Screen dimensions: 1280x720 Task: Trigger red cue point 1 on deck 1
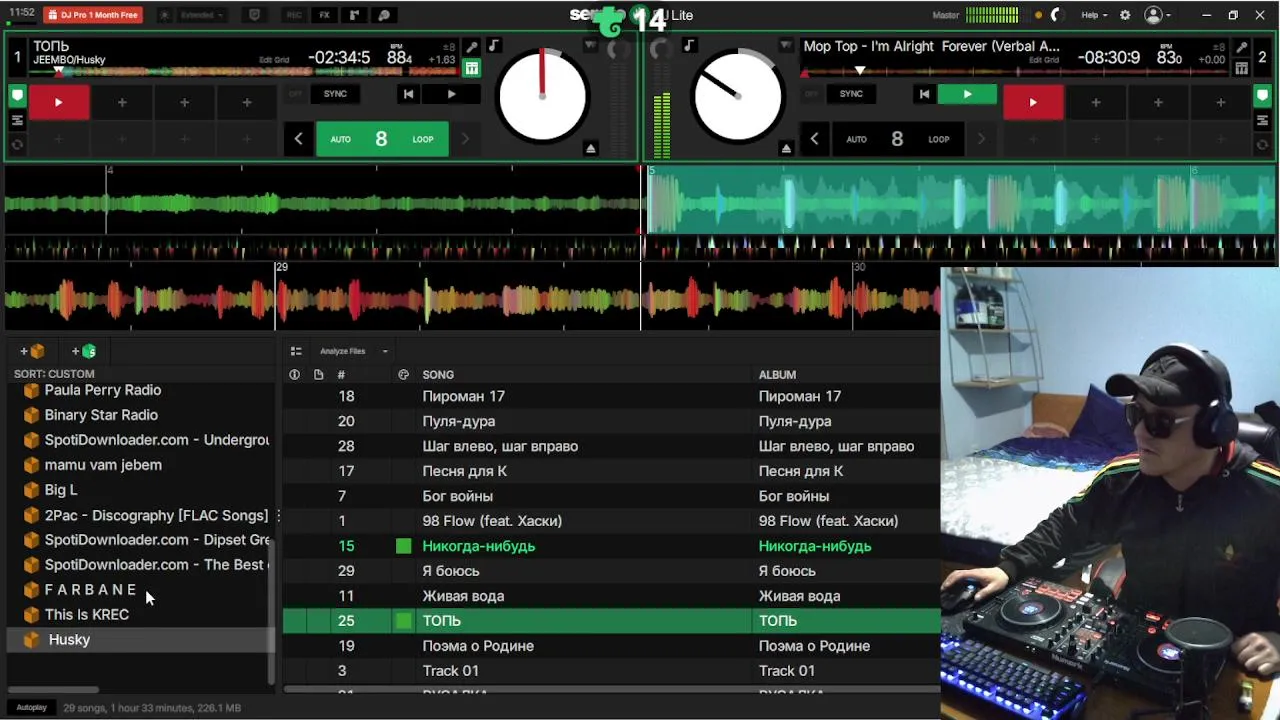(x=58, y=102)
